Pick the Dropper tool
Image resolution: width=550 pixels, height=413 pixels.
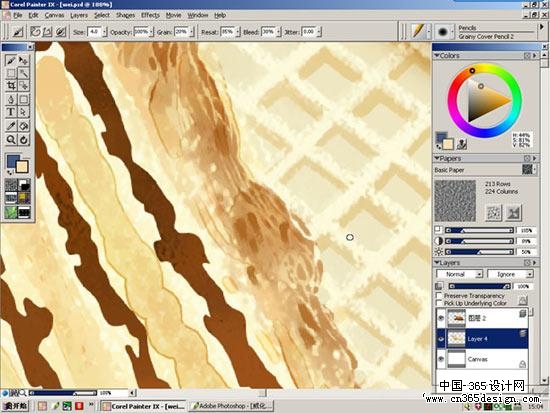[x=11, y=126]
